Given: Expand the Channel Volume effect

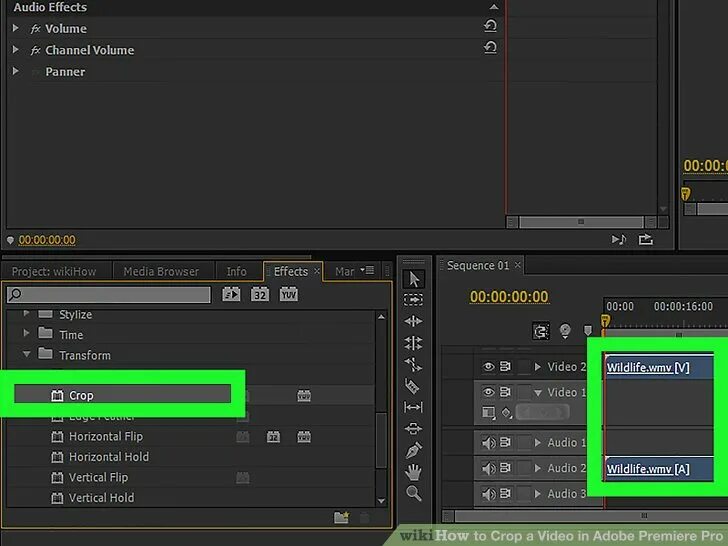Looking at the screenshot, I should pyautogui.click(x=15, y=50).
